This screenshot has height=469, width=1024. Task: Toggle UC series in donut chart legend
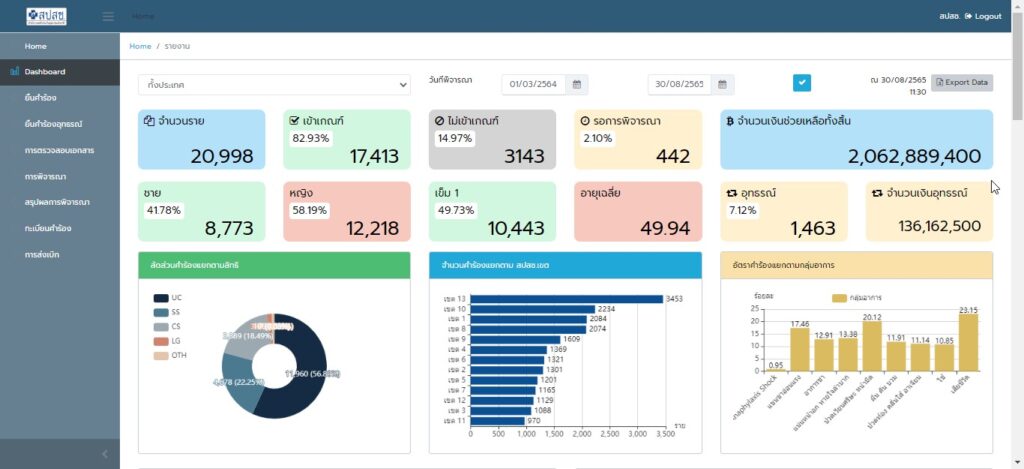coord(168,298)
